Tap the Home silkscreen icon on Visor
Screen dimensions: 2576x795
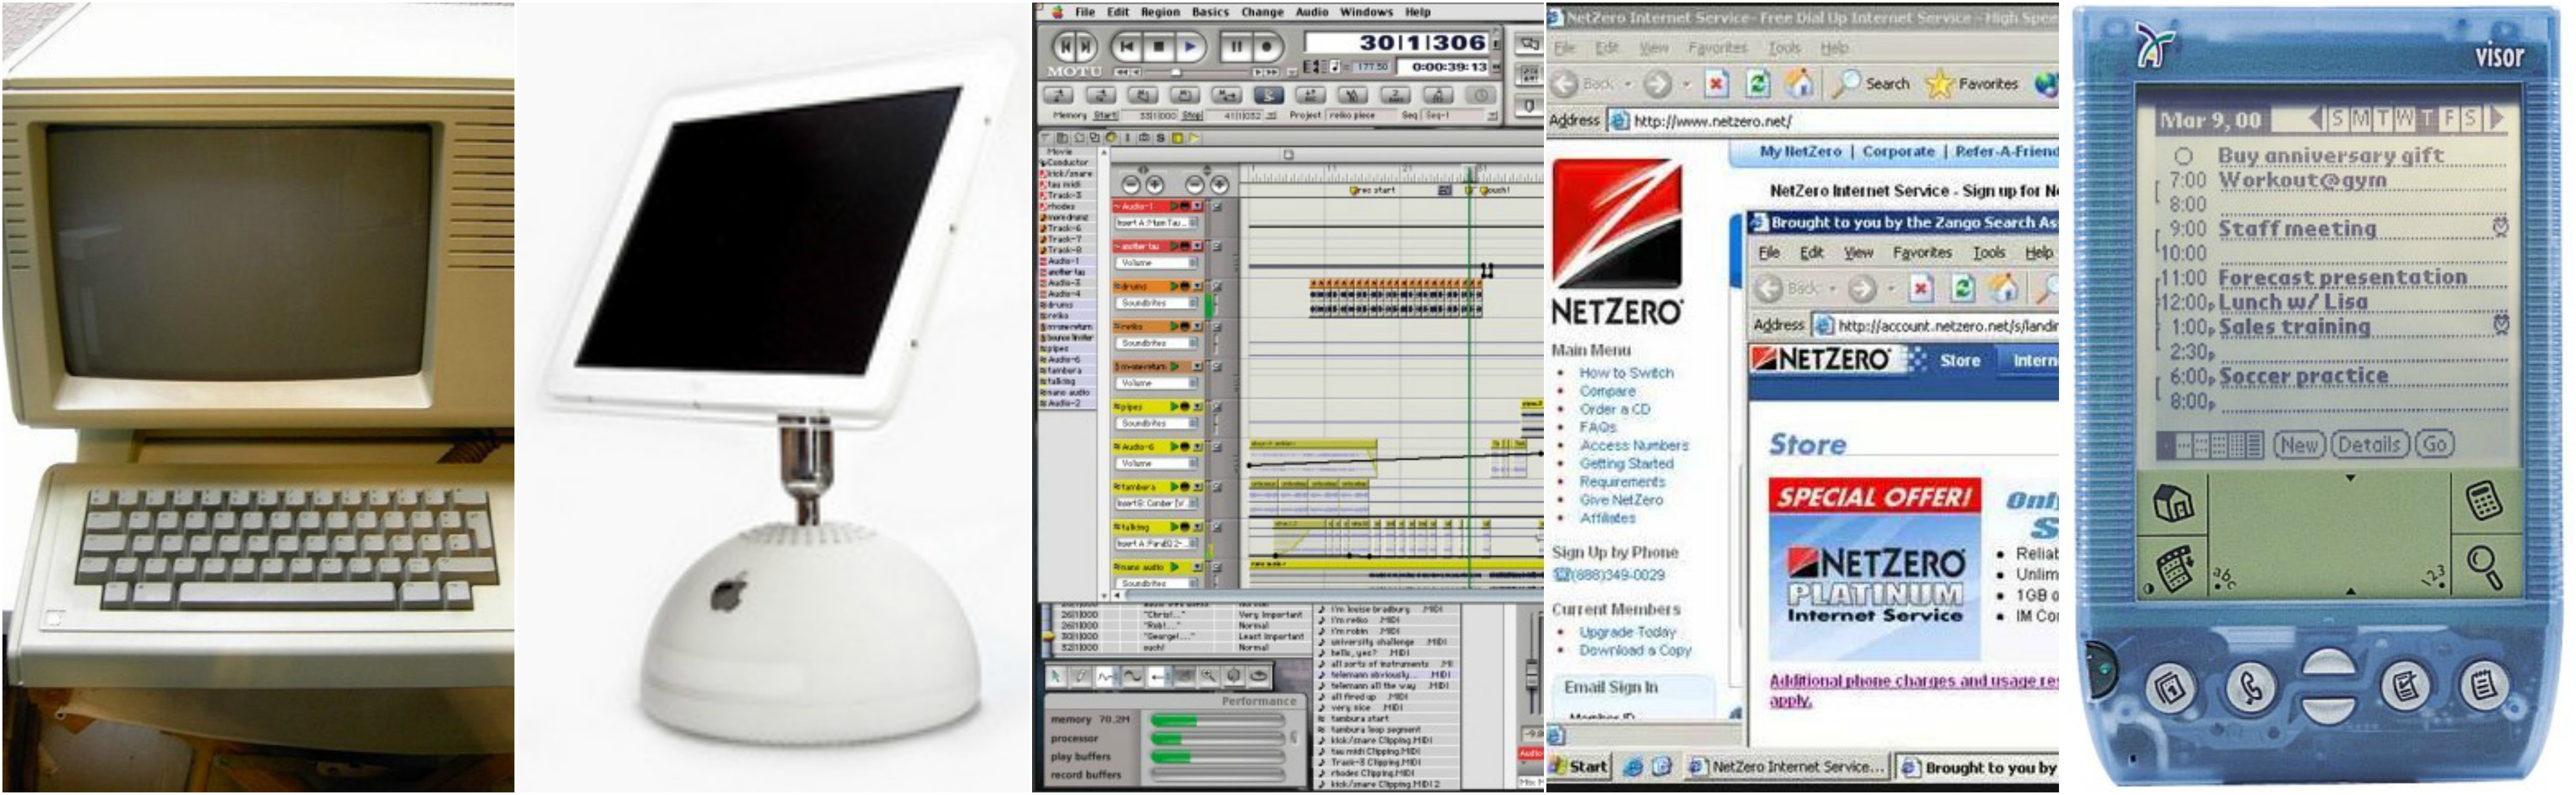2173,503
